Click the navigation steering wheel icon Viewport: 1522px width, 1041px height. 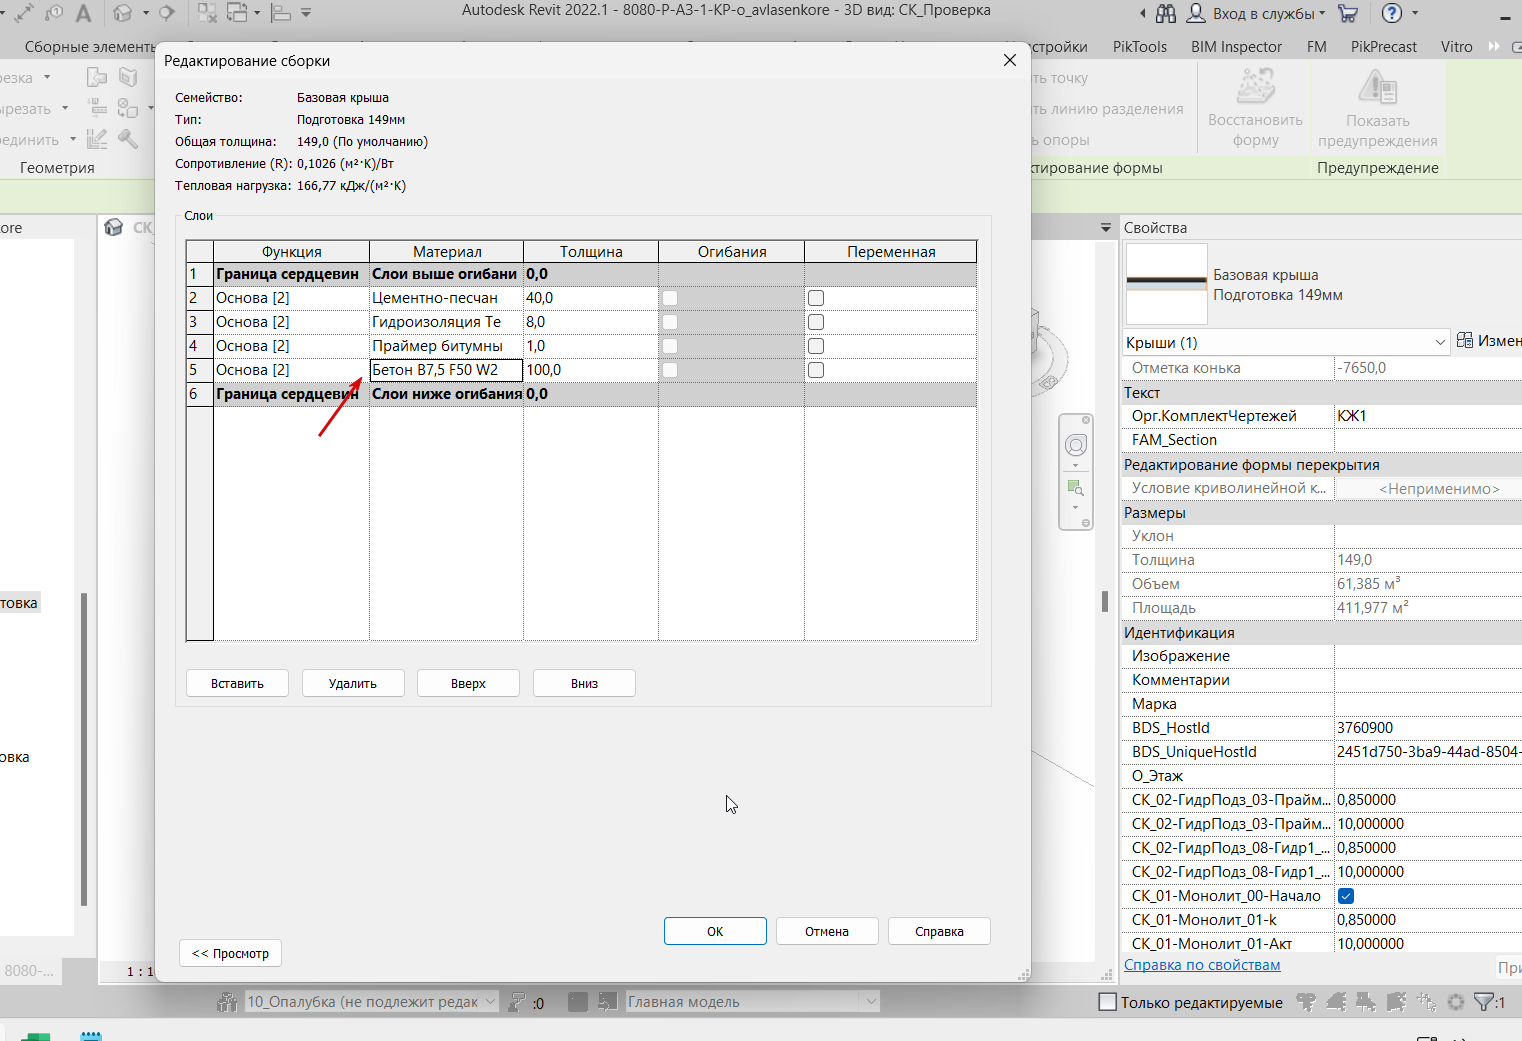click(1076, 445)
